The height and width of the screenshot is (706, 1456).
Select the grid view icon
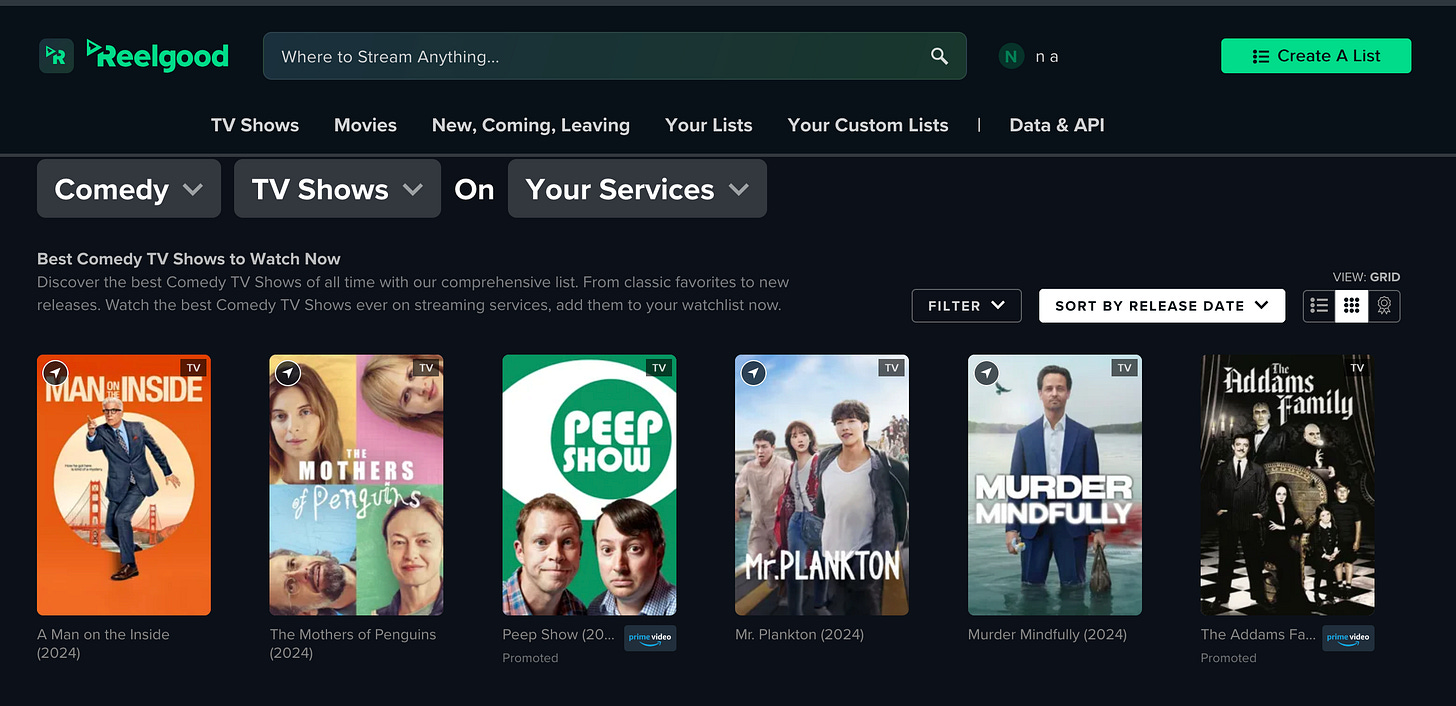[1351, 306]
